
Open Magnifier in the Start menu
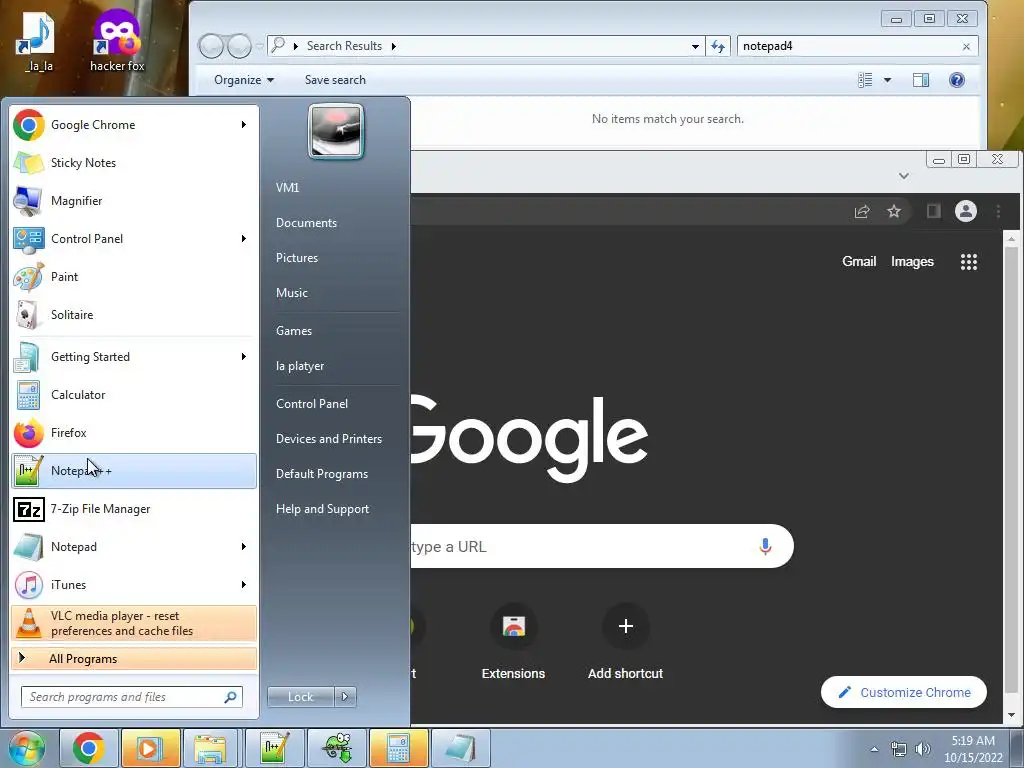coord(134,200)
